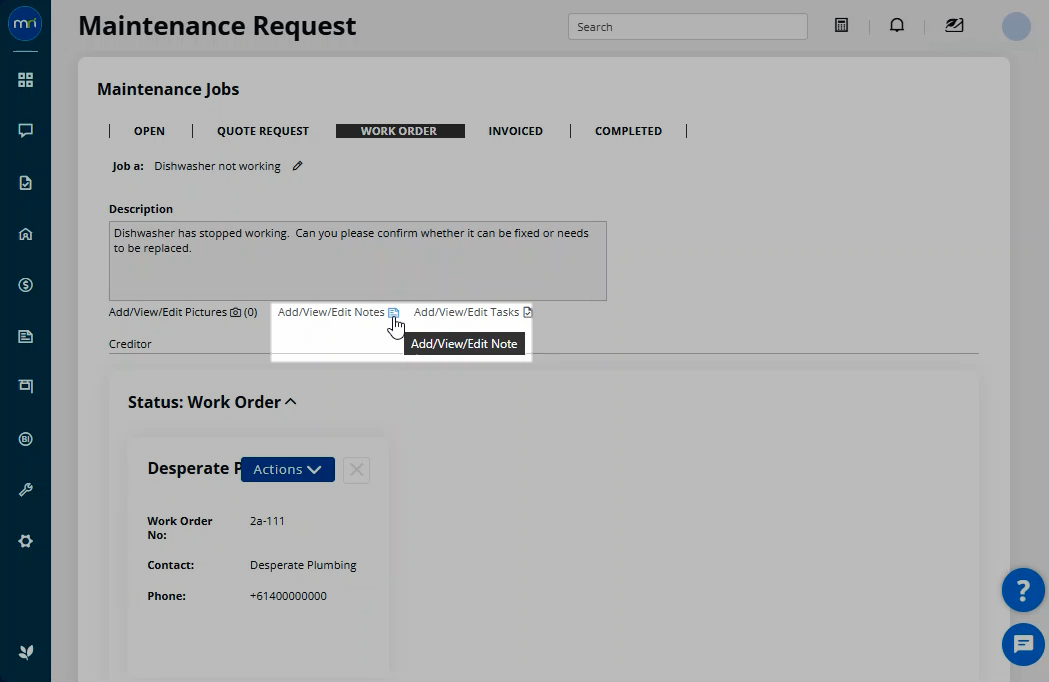Open the properties house sidebar icon

pos(25,234)
